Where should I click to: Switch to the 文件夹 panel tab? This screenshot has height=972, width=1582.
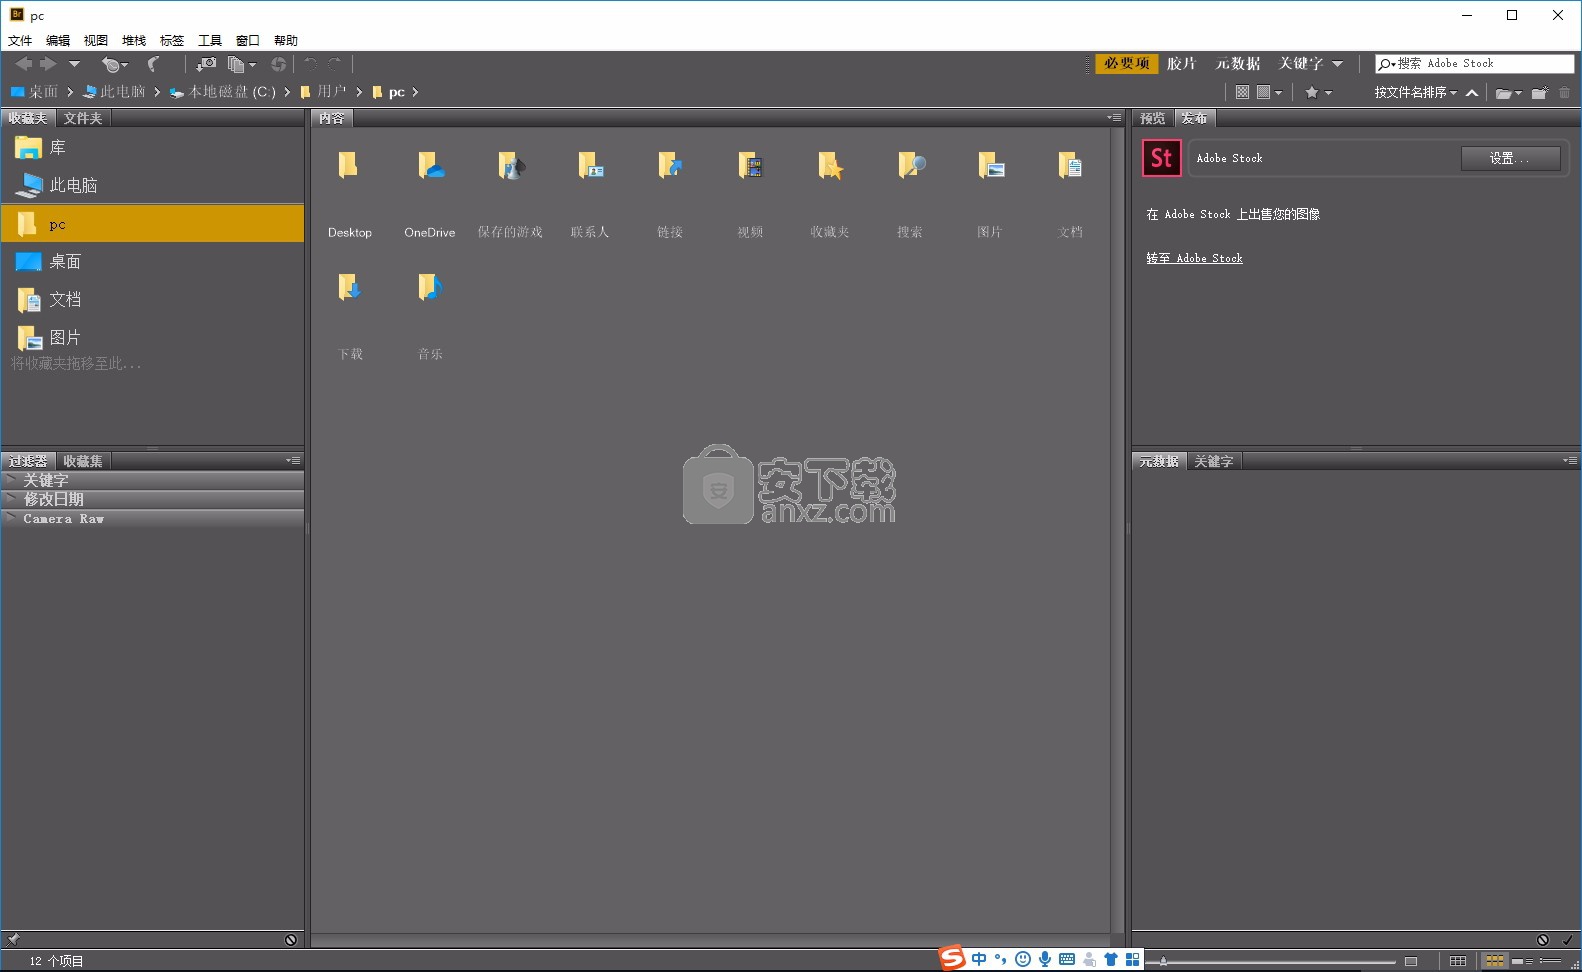[83, 118]
